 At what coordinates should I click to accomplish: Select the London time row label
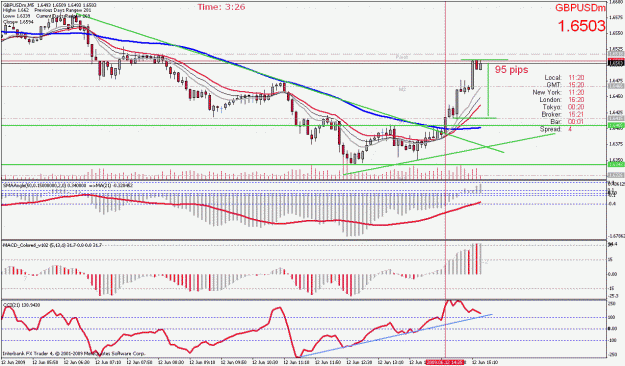click(x=550, y=100)
